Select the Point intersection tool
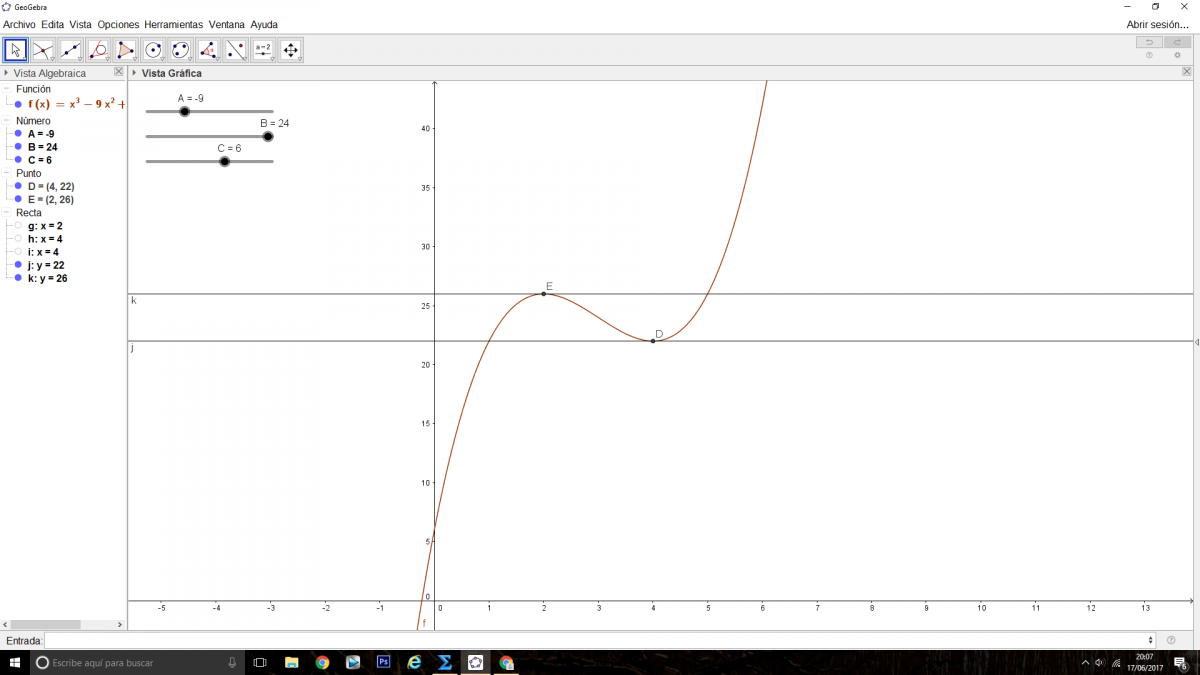Image resolution: width=1200 pixels, height=675 pixels. point(42,50)
